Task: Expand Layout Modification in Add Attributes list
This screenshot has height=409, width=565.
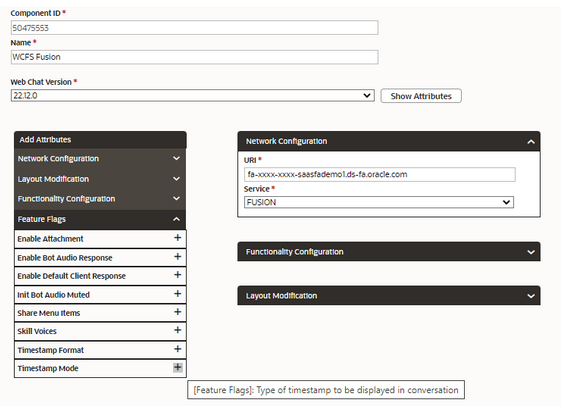Action: point(100,179)
